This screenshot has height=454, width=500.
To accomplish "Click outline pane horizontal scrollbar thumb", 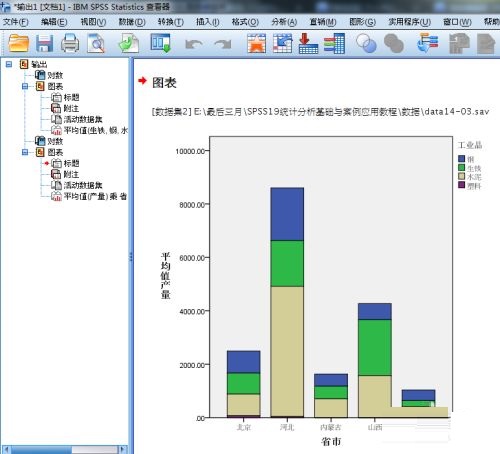I will 42,449.
